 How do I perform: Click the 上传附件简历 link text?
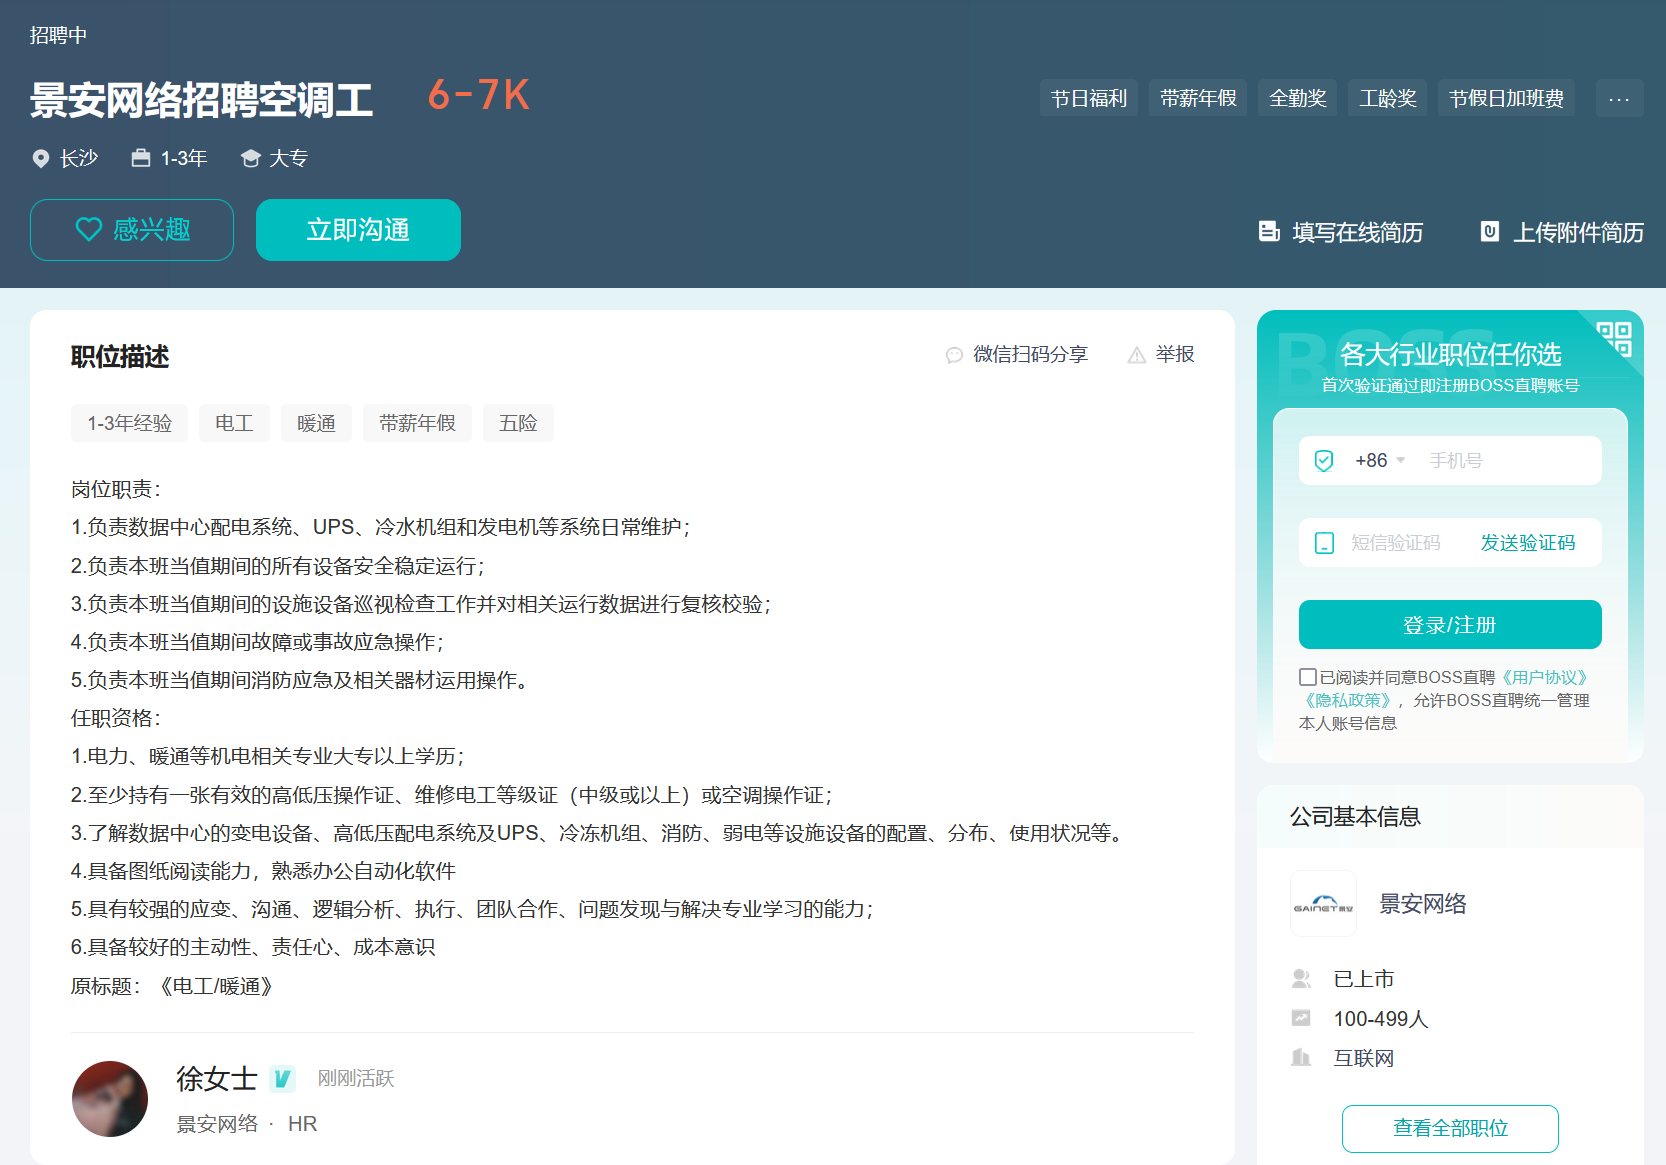(x=1578, y=232)
